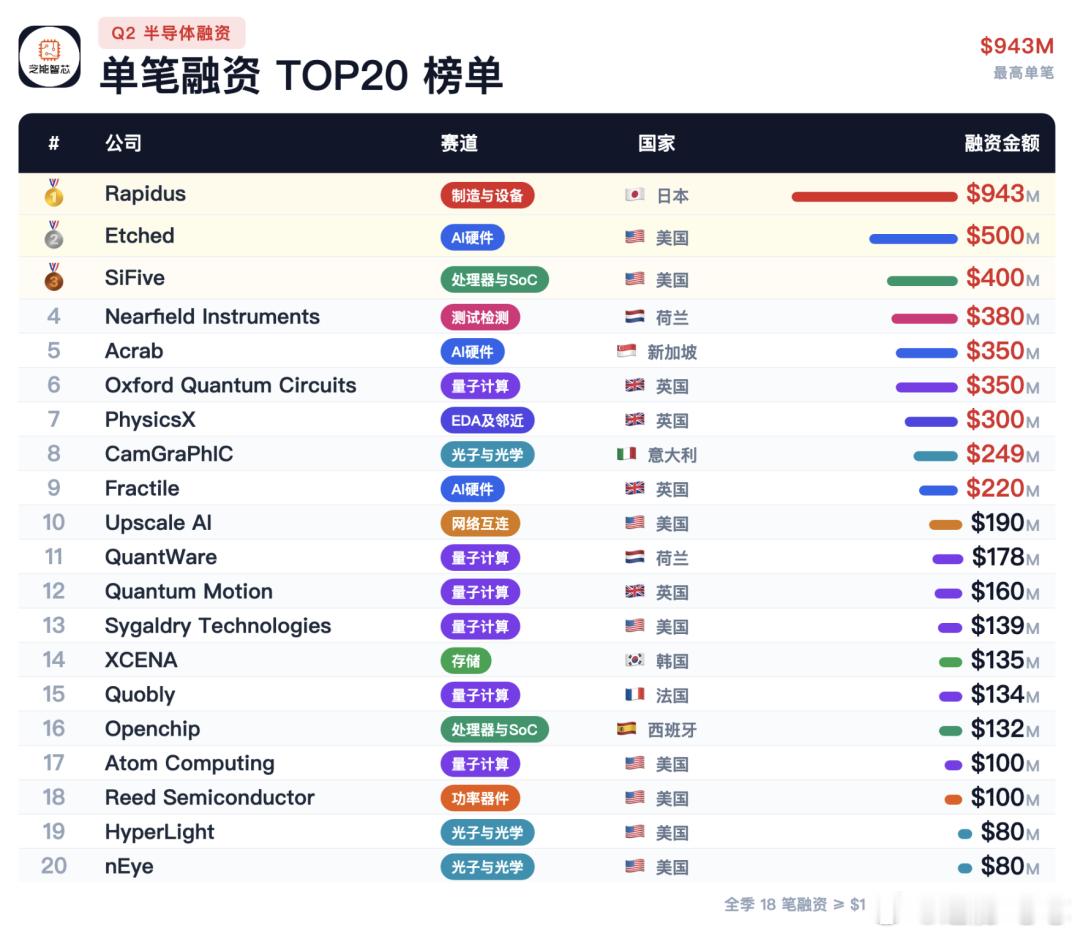Click the Singapore flag in Acrab row
This screenshot has height=936, width=1080.
pyautogui.click(x=626, y=351)
